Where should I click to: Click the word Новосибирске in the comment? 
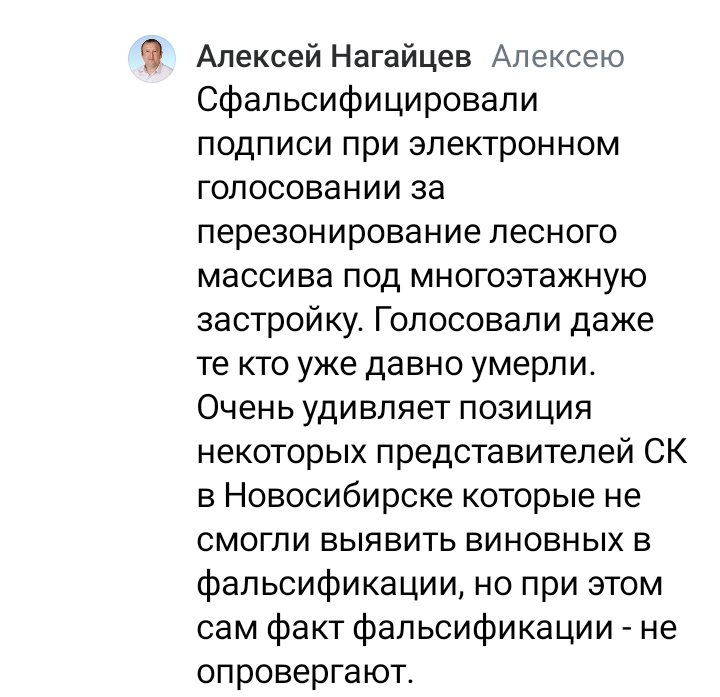(339, 496)
